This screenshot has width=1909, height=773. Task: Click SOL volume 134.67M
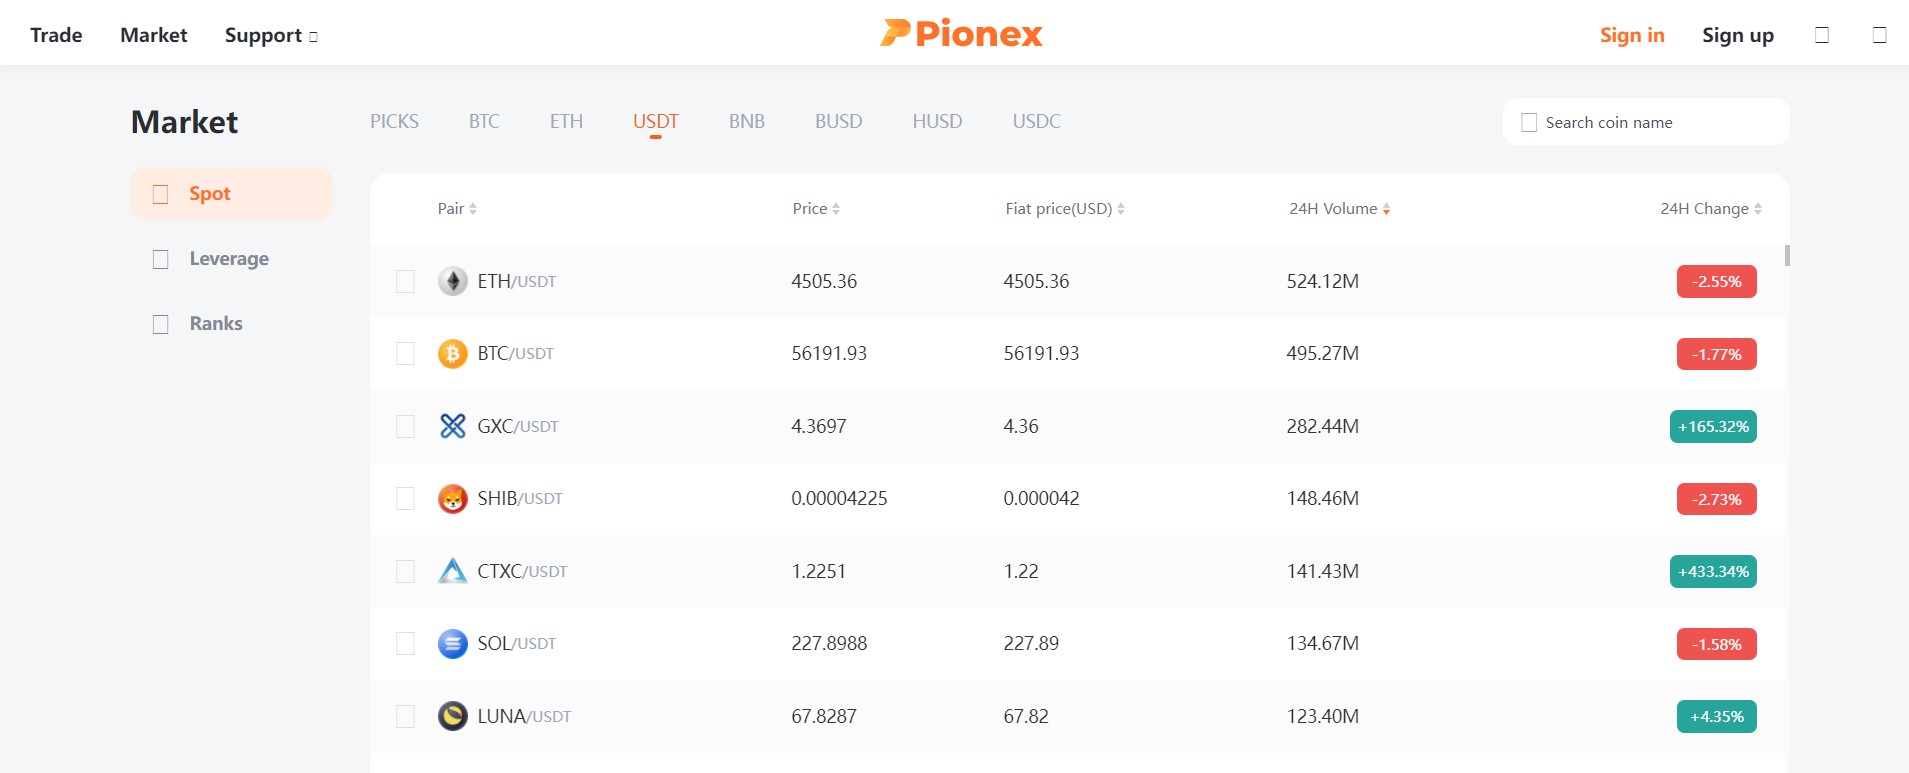(x=1322, y=643)
